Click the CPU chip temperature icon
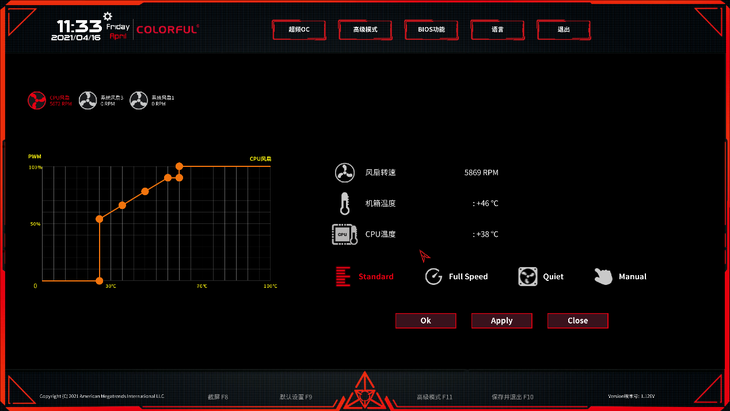This screenshot has width=730, height=411. pos(345,234)
